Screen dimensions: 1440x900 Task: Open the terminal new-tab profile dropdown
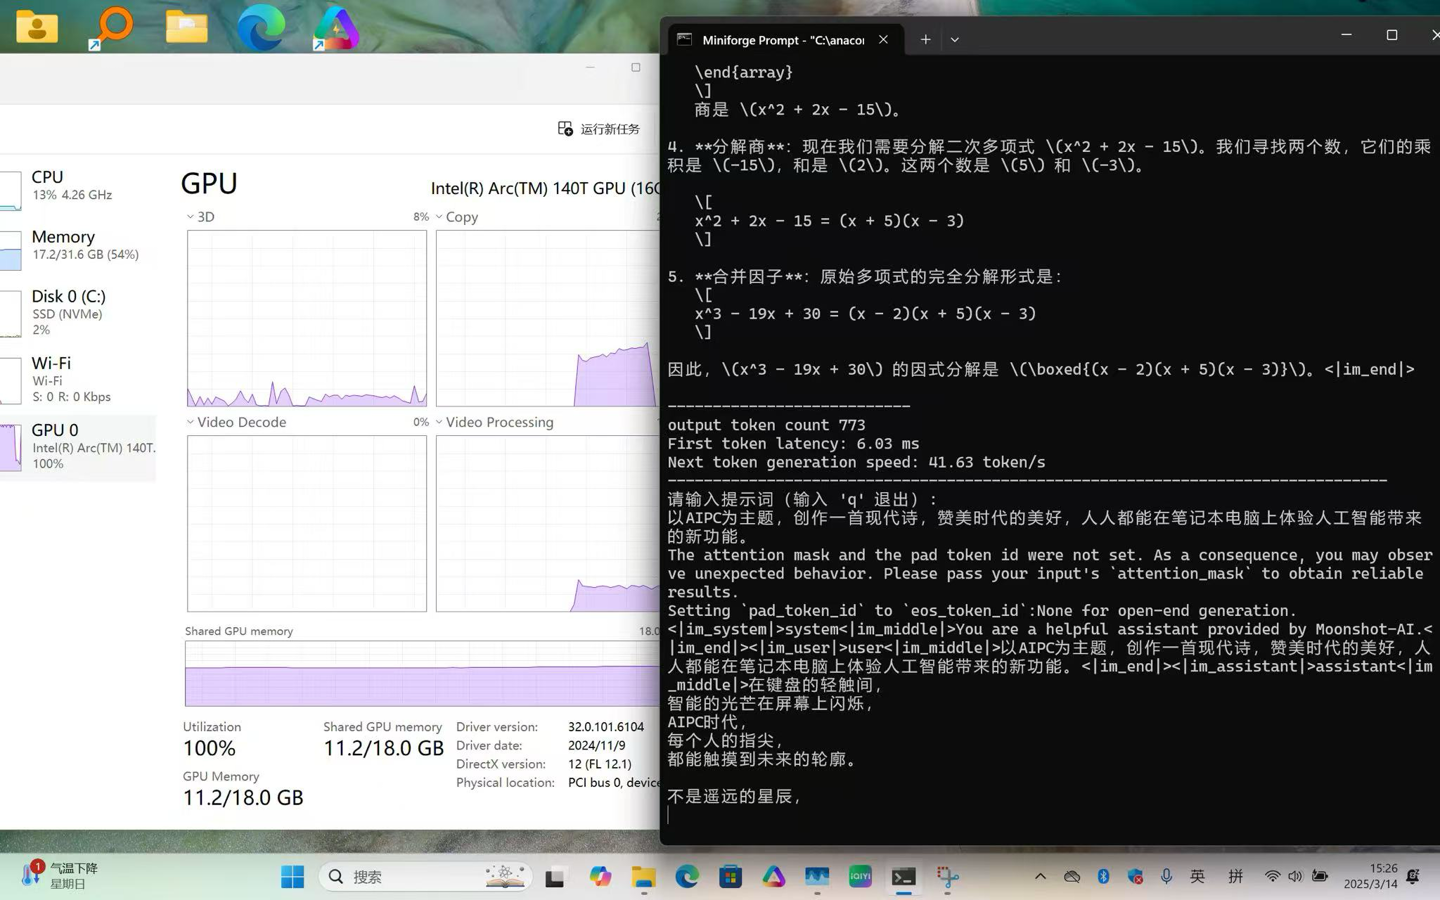[x=954, y=40]
